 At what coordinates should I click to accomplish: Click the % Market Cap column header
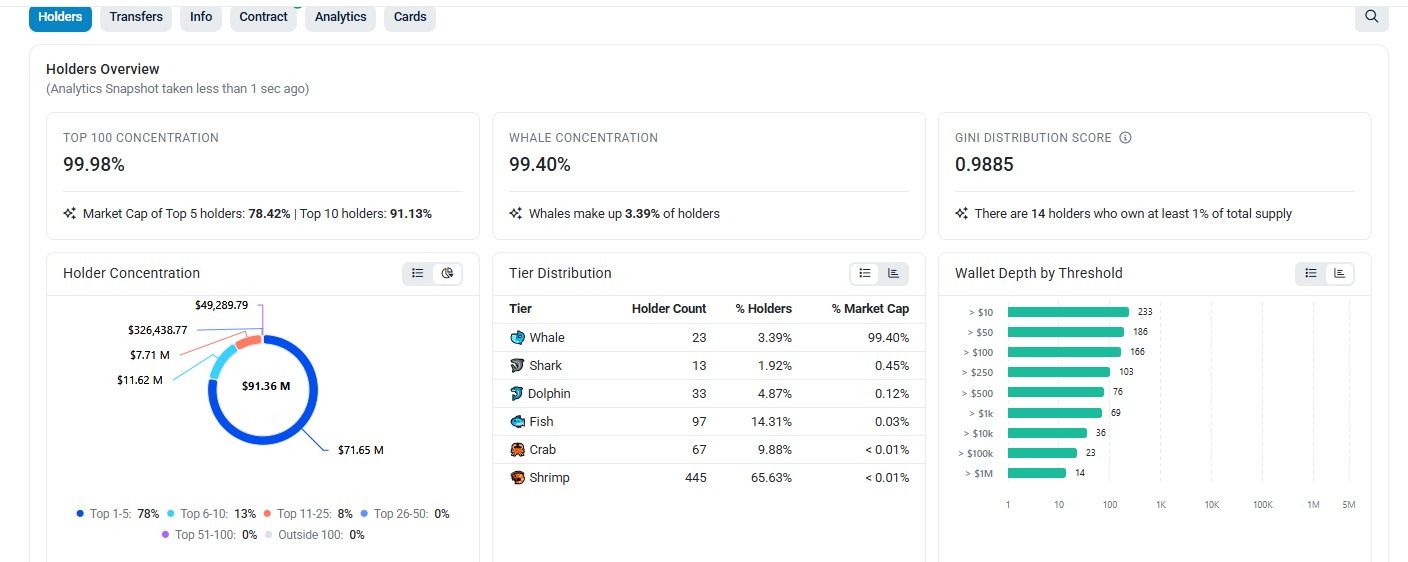[870, 309]
